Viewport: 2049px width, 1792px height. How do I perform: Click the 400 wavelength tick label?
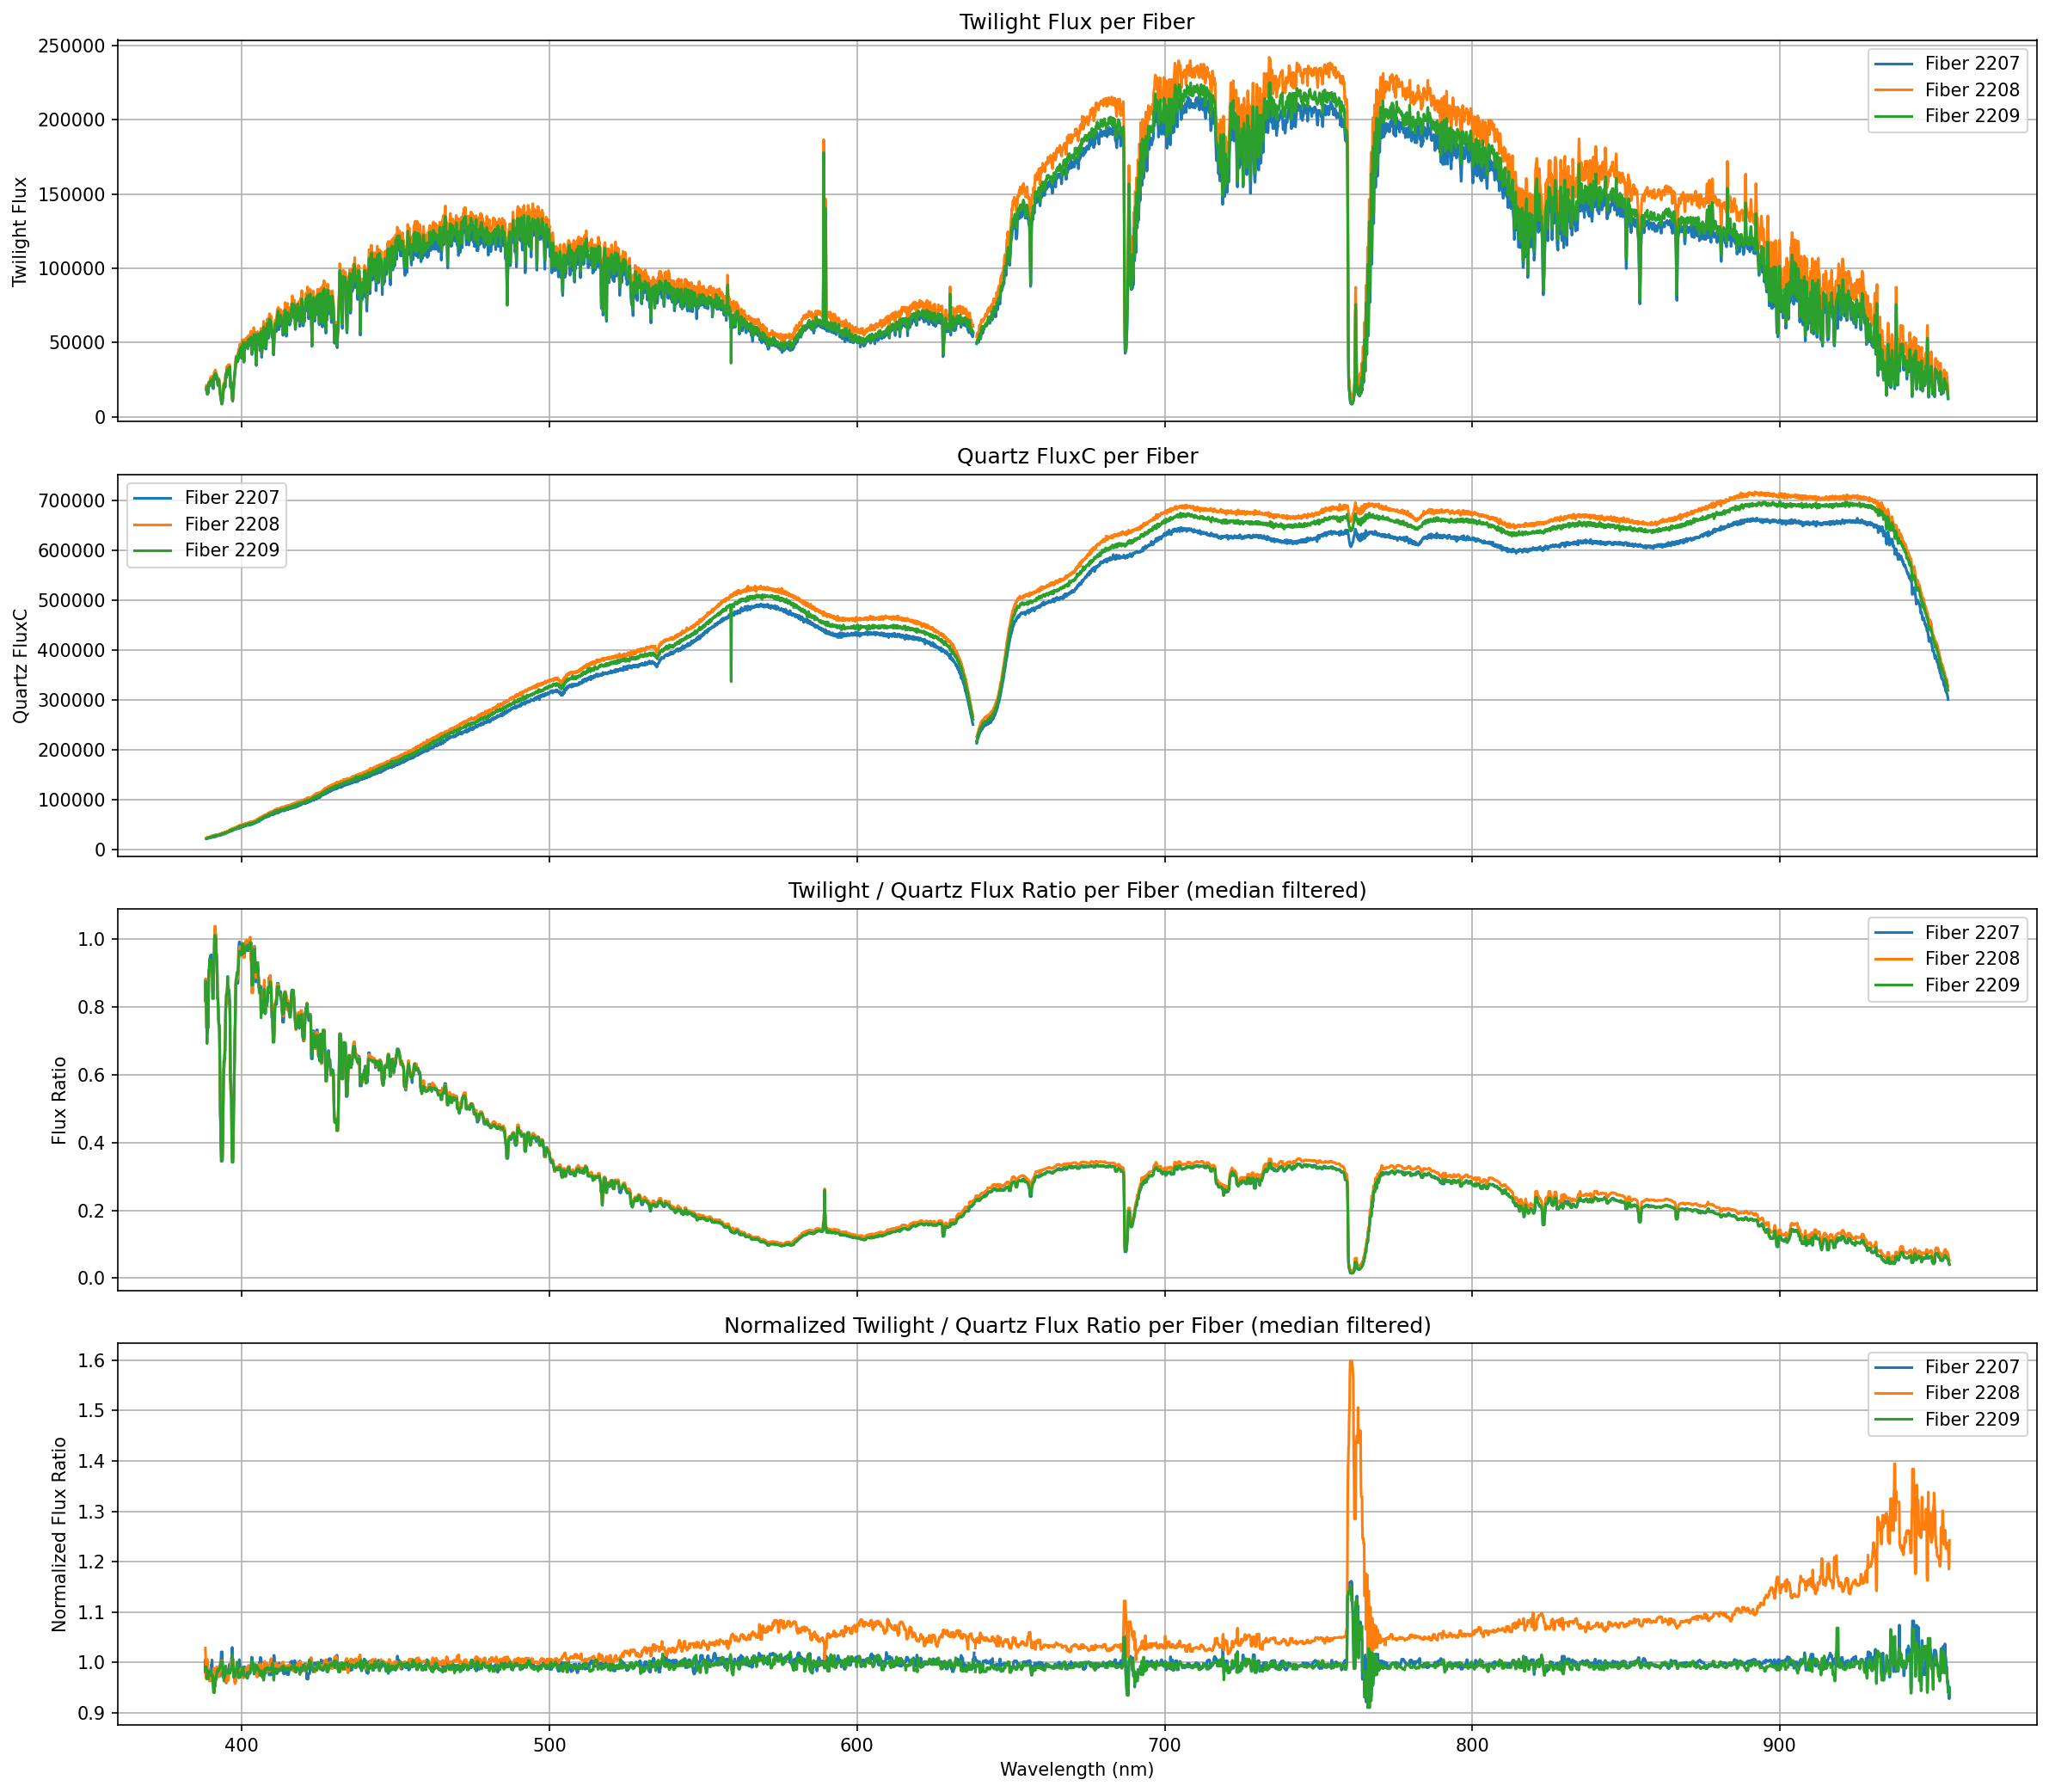click(x=241, y=1746)
